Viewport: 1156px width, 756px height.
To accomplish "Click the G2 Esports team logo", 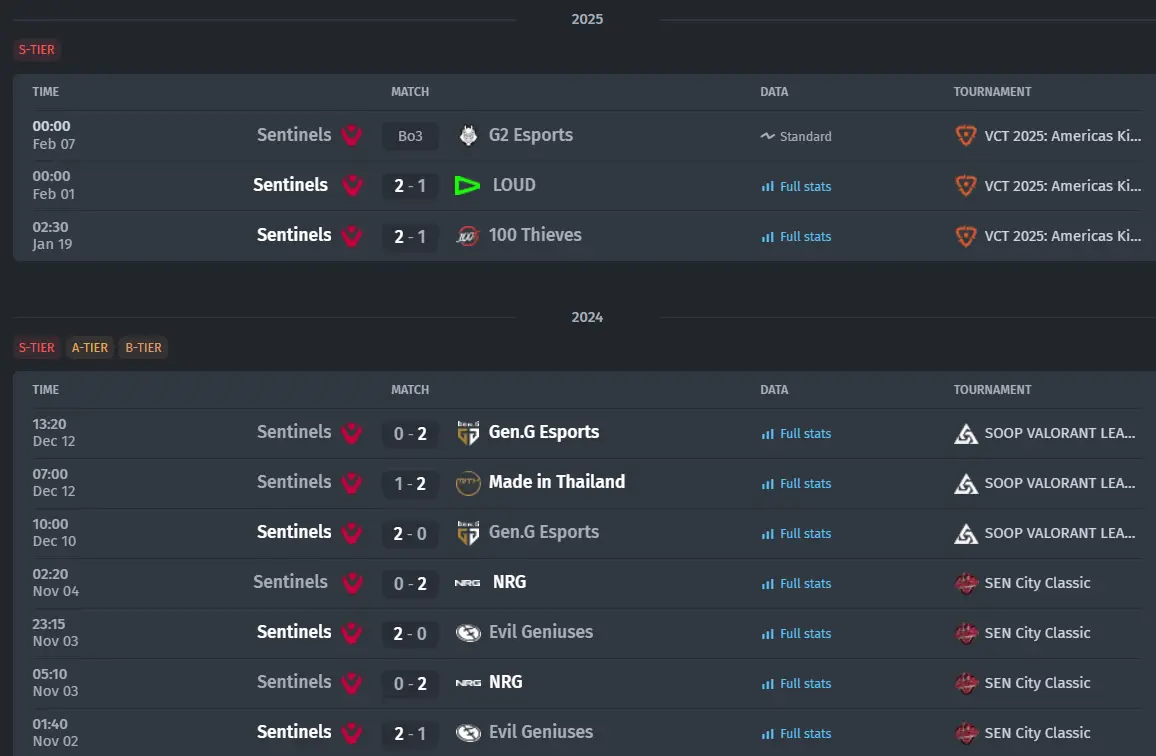I will (468, 136).
